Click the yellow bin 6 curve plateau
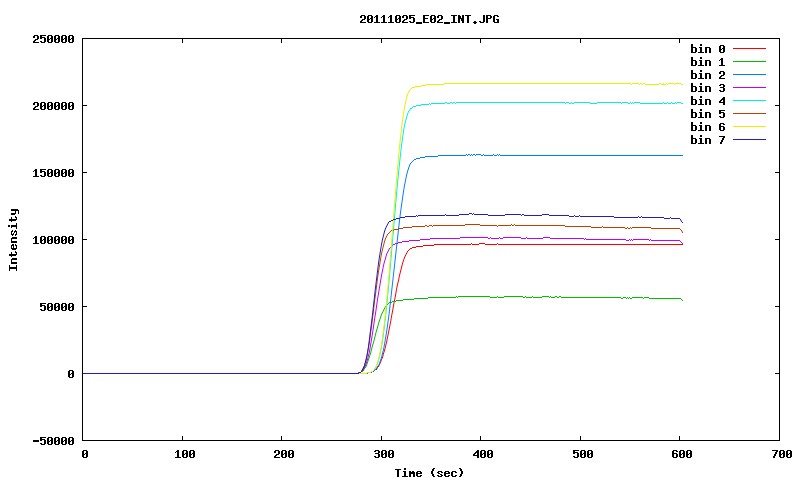This screenshot has width=800, height=480. [548, 84]
